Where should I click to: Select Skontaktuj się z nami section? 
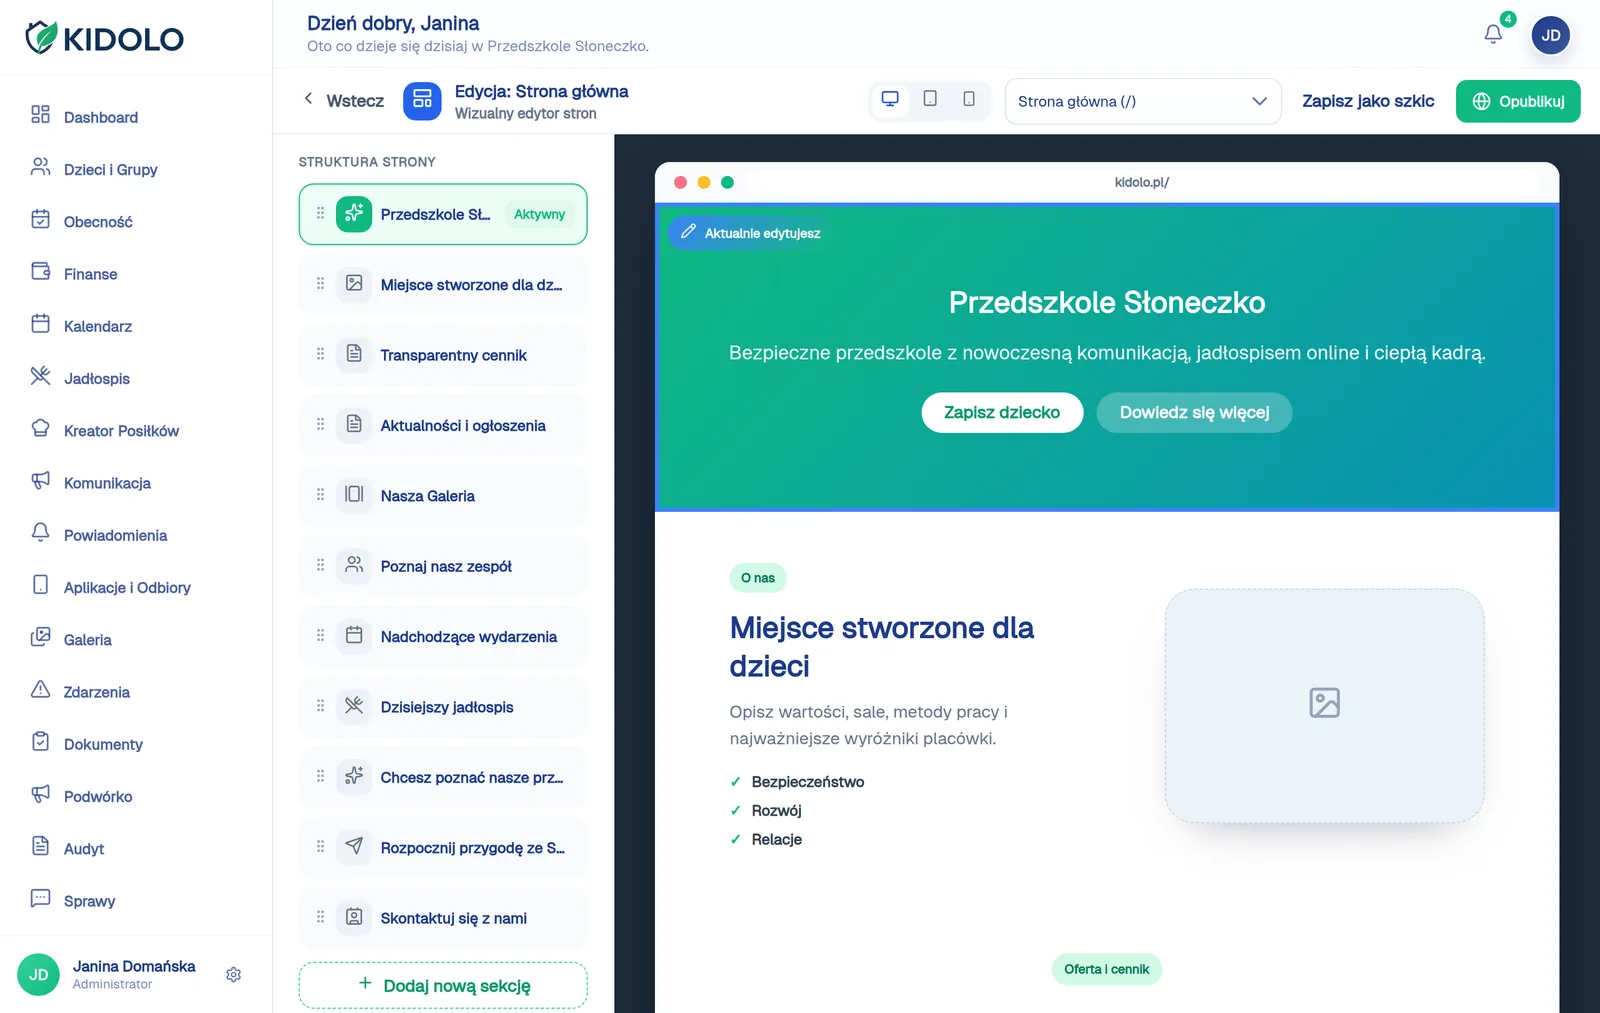coord(443,918)
